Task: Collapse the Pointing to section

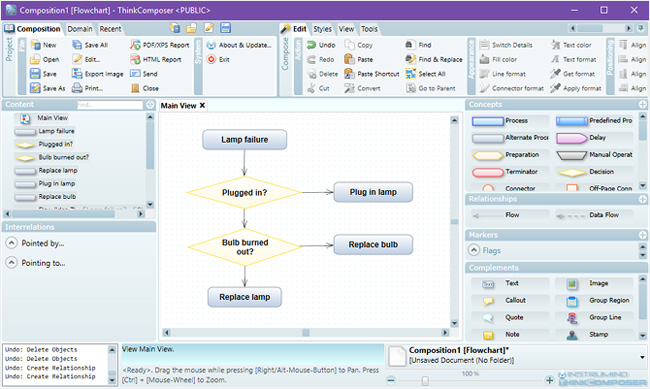Action: click(x=11, y=263)
